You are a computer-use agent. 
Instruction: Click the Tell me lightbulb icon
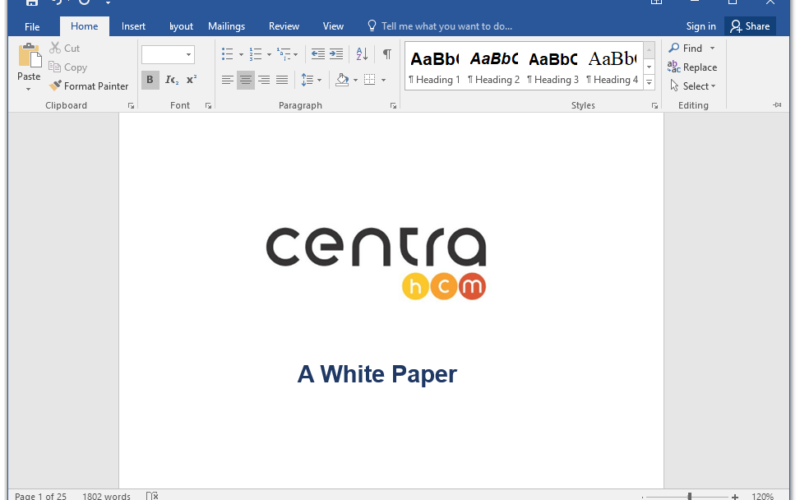(372, 26)
